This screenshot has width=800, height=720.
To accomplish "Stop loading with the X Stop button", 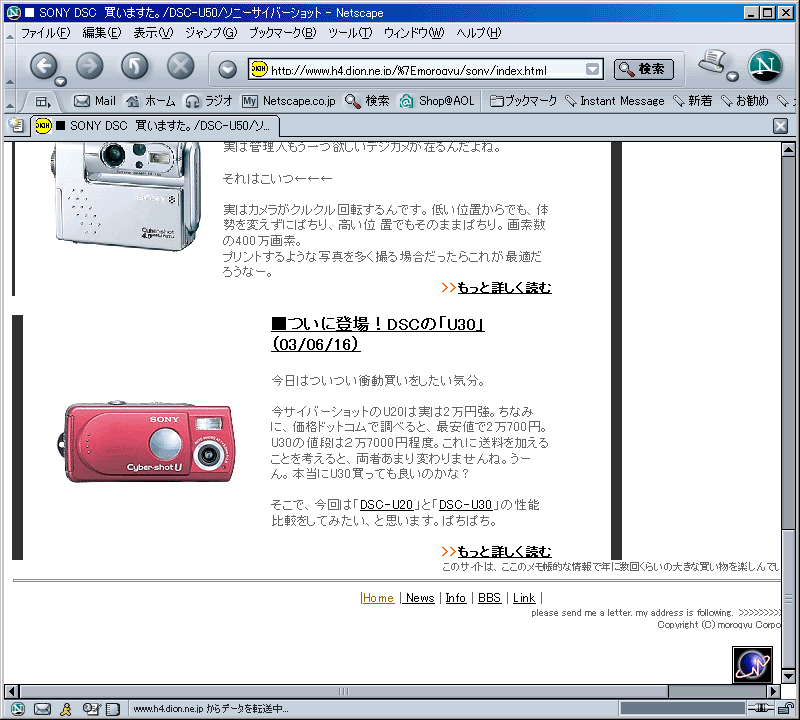I will pyautogui.click(x=181, y=66).
